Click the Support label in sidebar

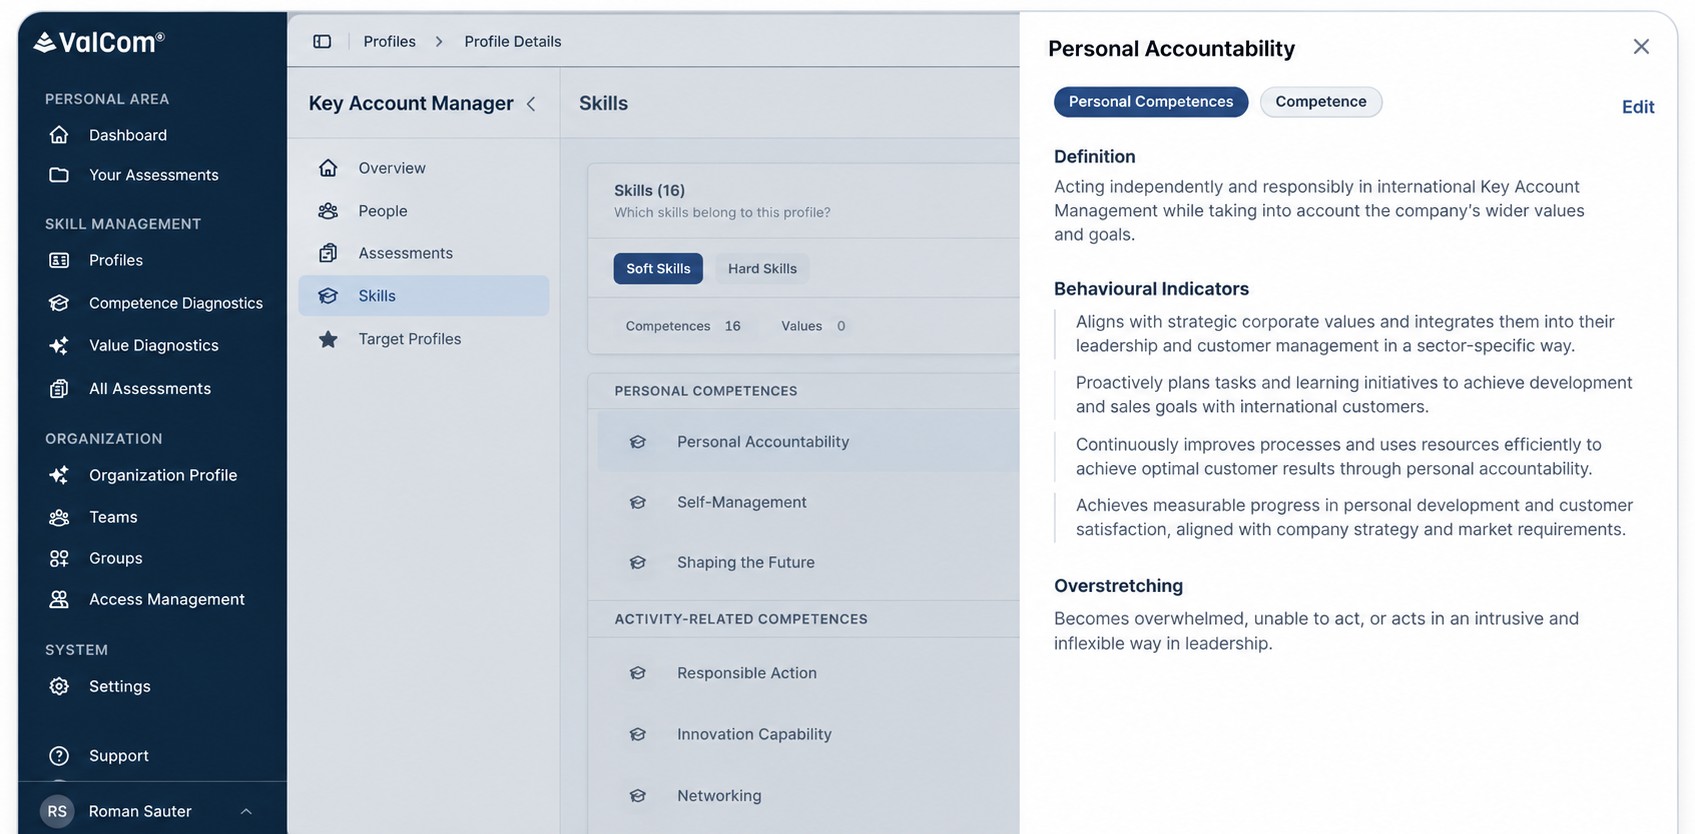119,756
